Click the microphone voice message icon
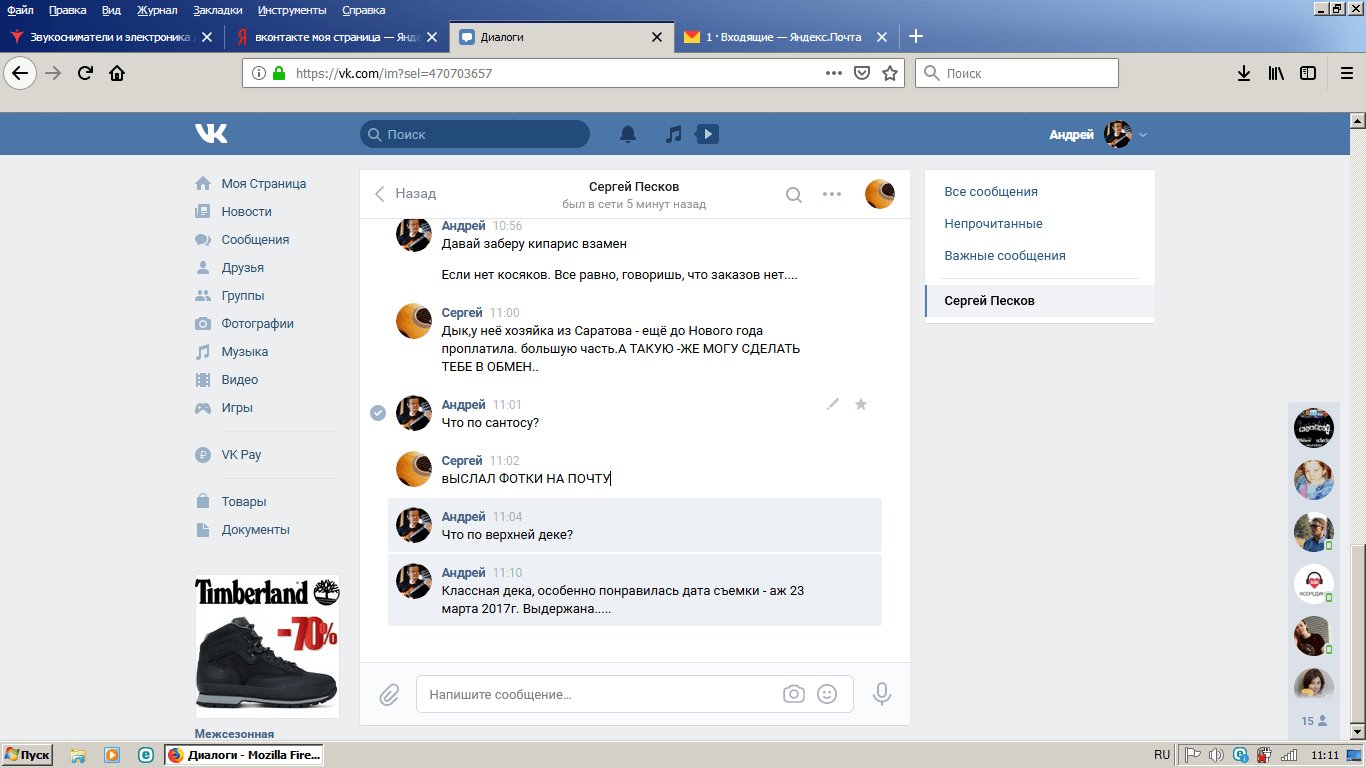Viewport: 1366px width, 768px height. click(881, 694)
